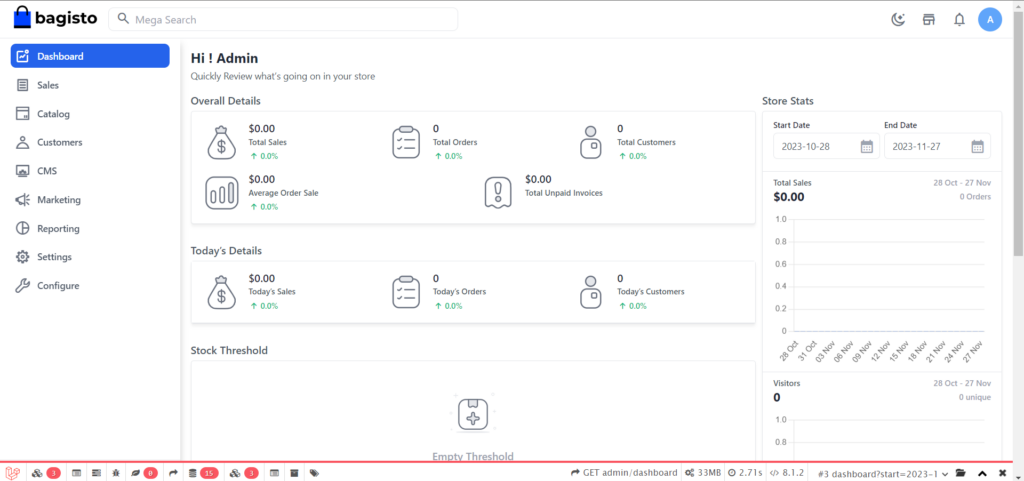Select the Marketing megaphone icon
This screenshot has width=1024, height=481.
23,200
